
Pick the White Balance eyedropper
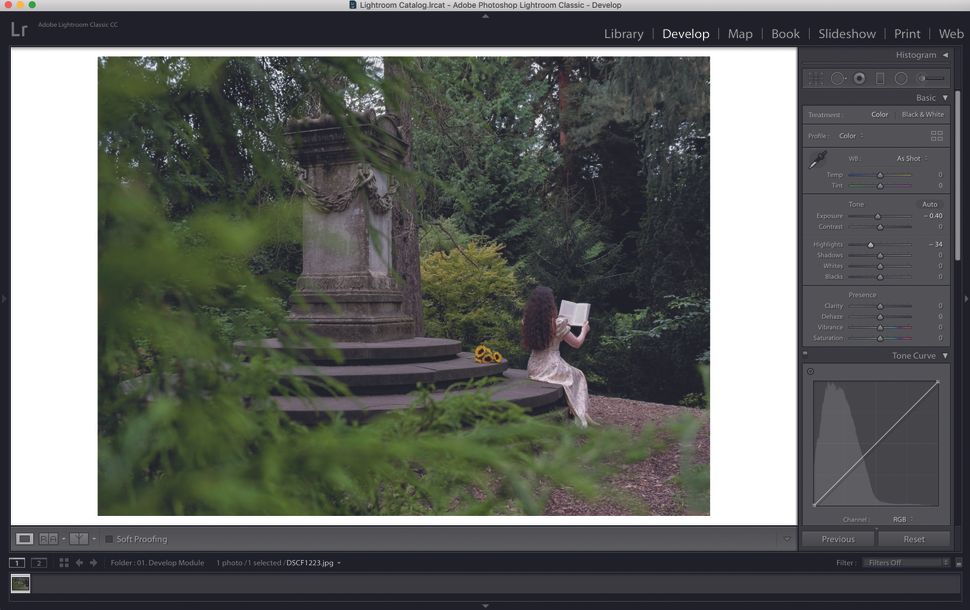click(x=817, y=158)
